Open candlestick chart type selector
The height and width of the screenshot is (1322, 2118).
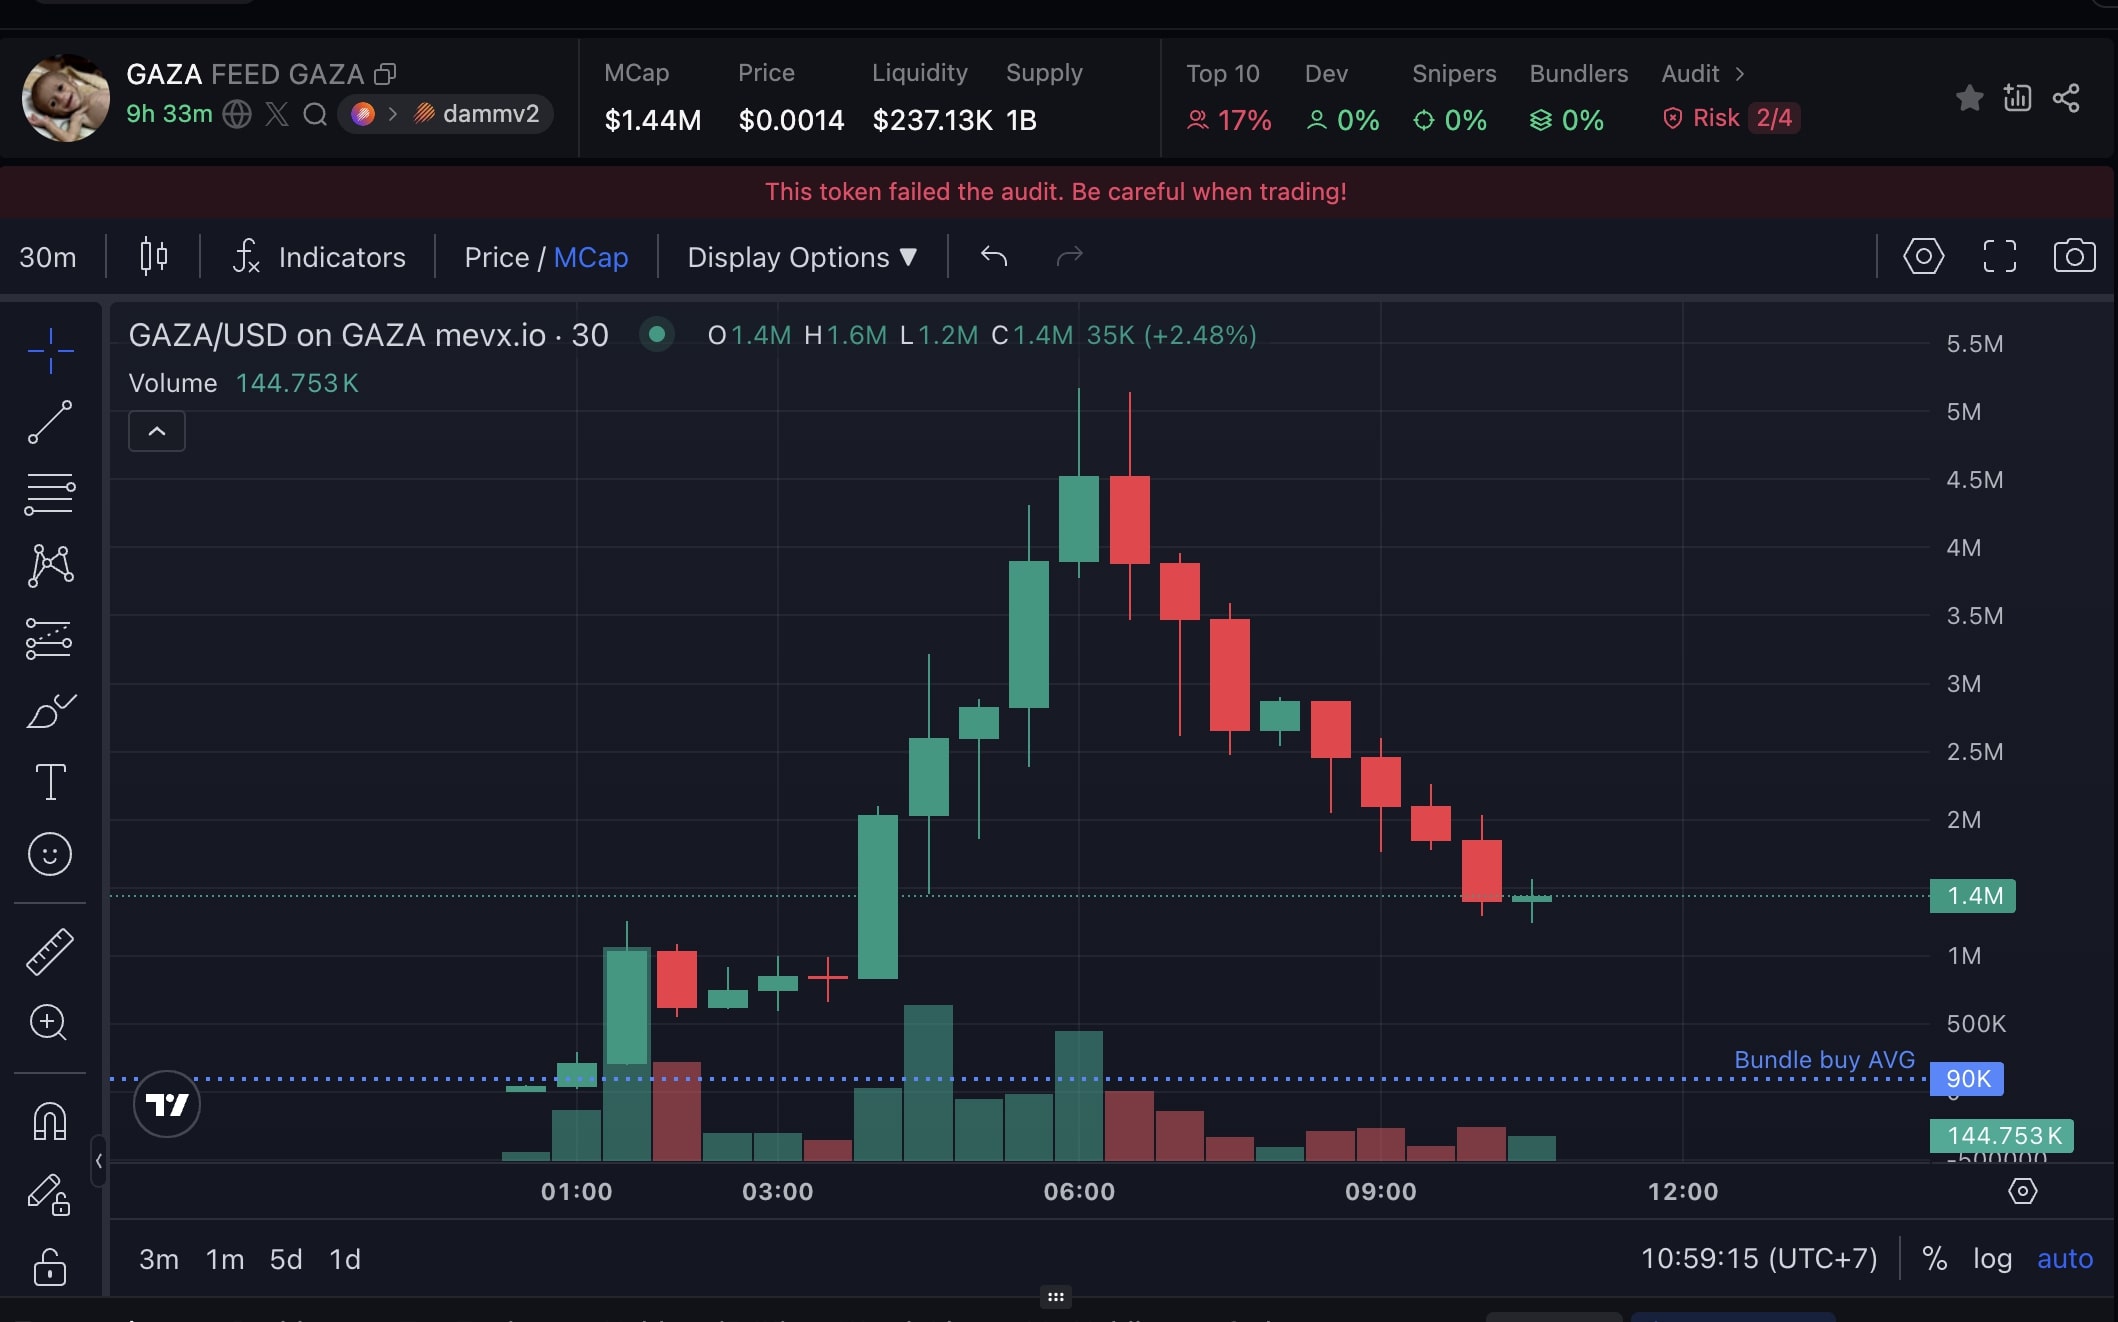point(153,257)
